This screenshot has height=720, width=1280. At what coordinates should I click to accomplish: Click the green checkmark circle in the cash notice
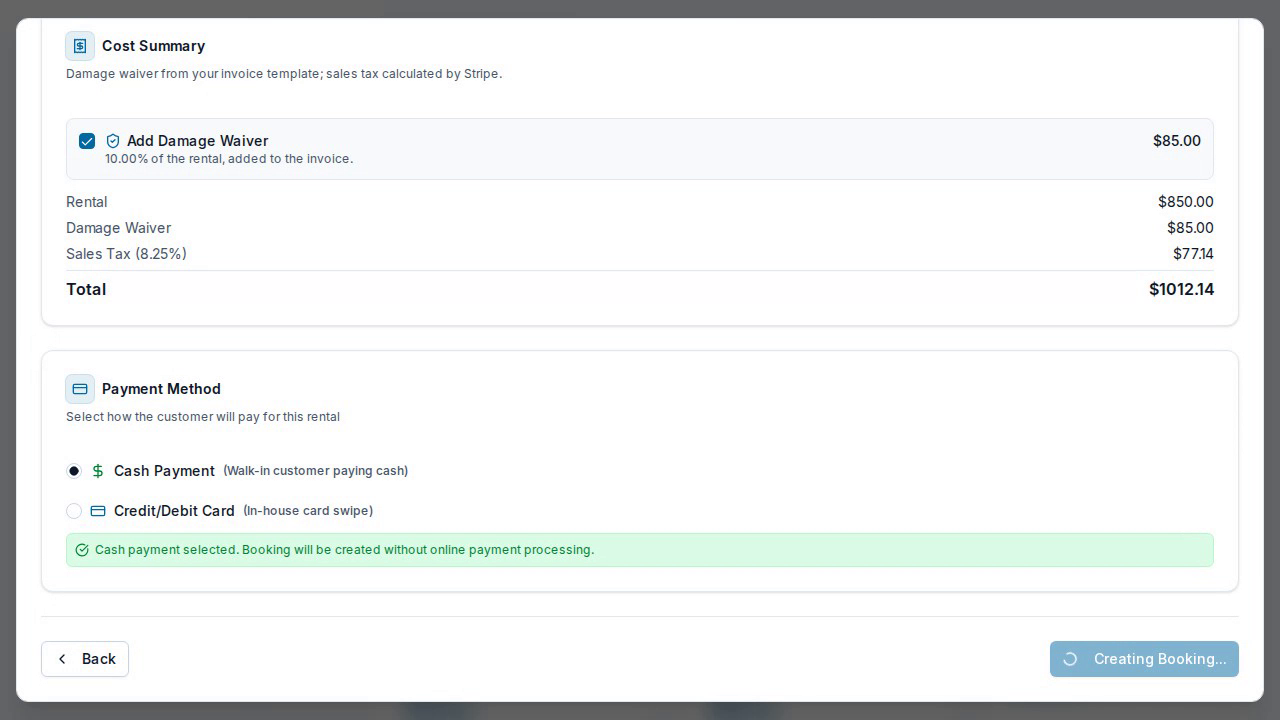pos(82,550)
